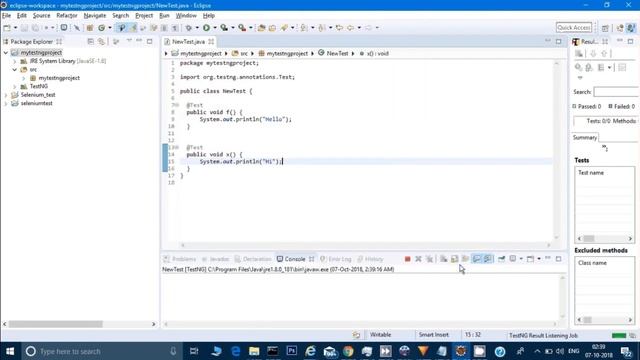Navigate Forward with the greyed right arrow
The width and height of the screenshot is (640, 360).
[x=368, y=28]
